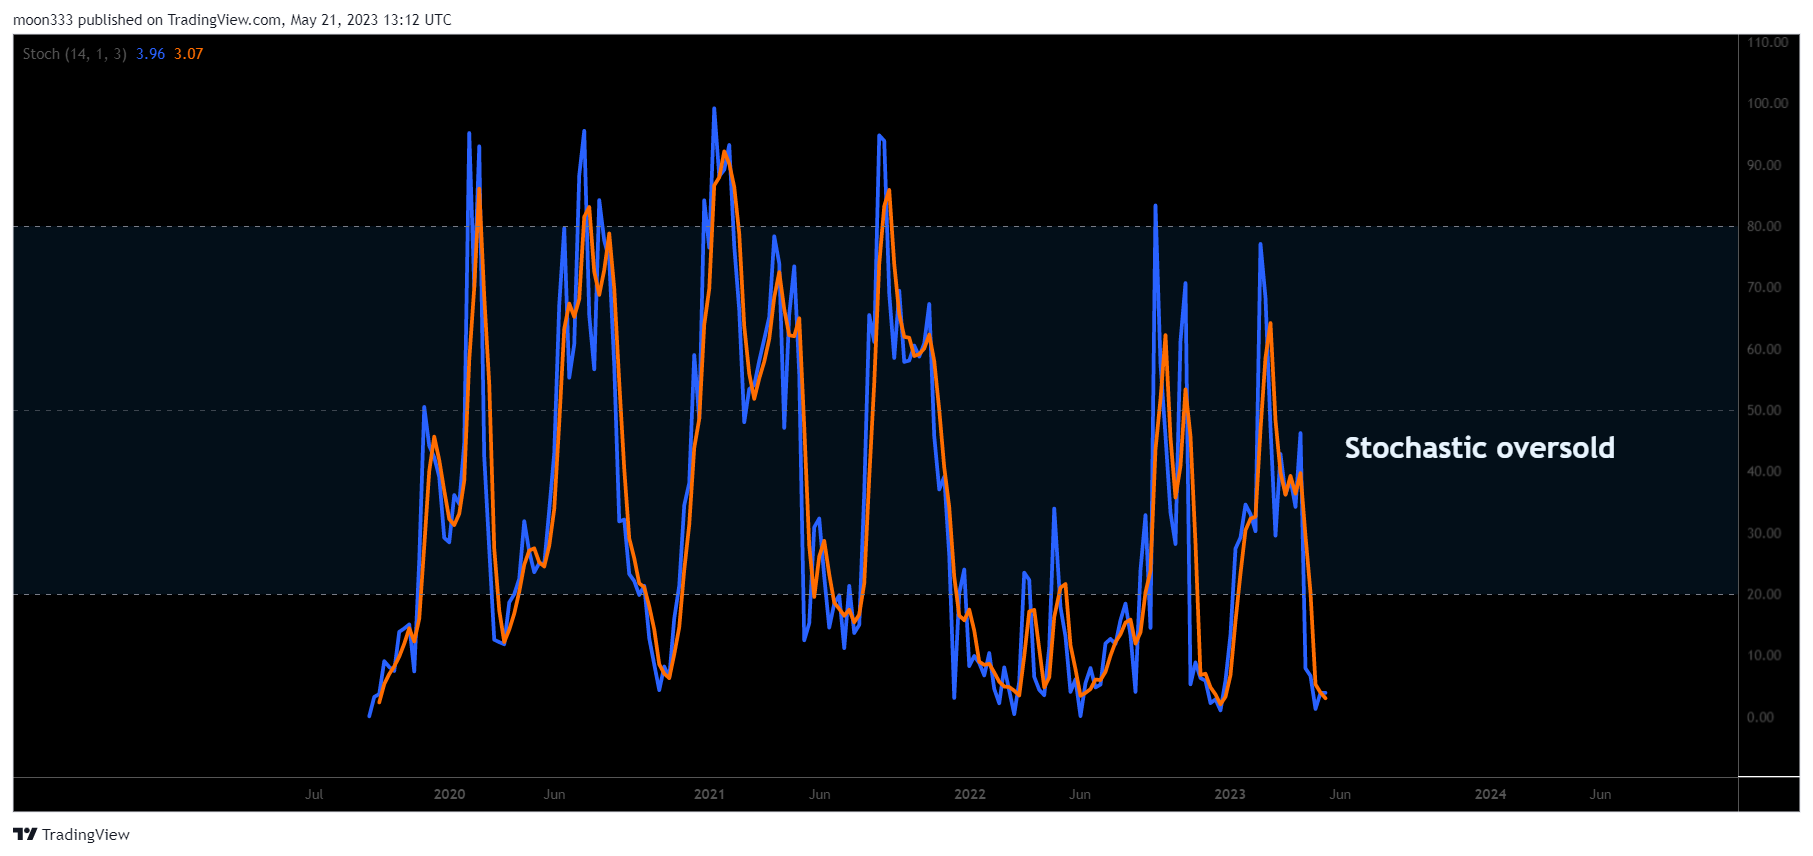Click the 30.00 price scale label
The image size is (1813, 856).
point(1764,533)
